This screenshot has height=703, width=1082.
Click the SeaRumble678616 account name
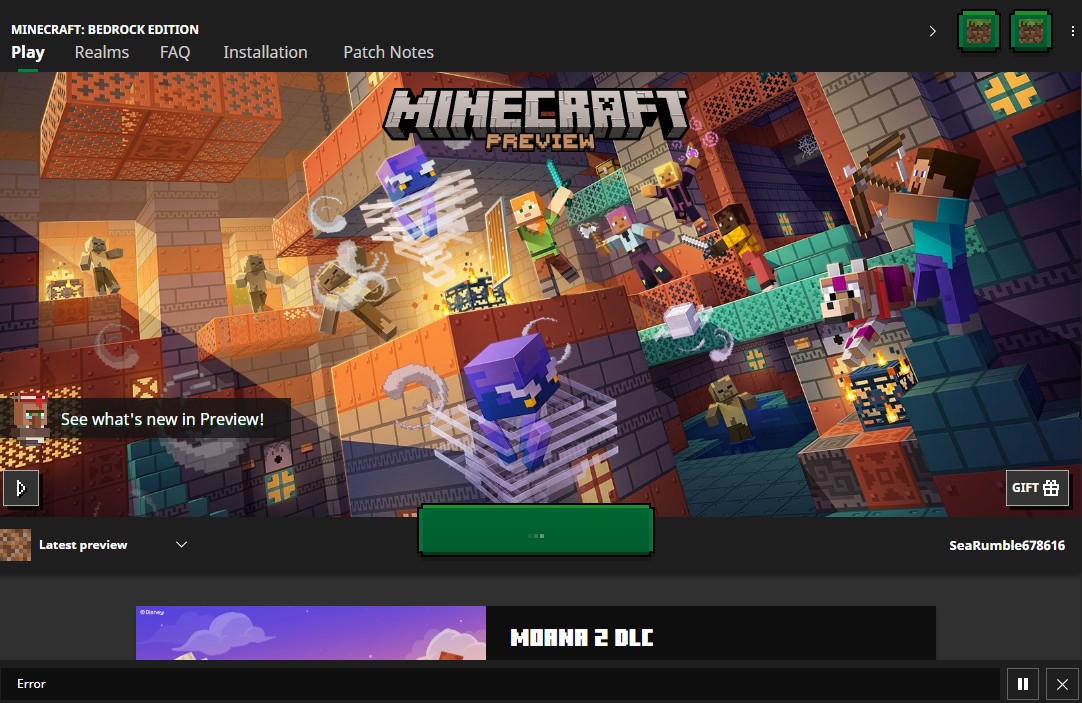(x=1007, y=546)
